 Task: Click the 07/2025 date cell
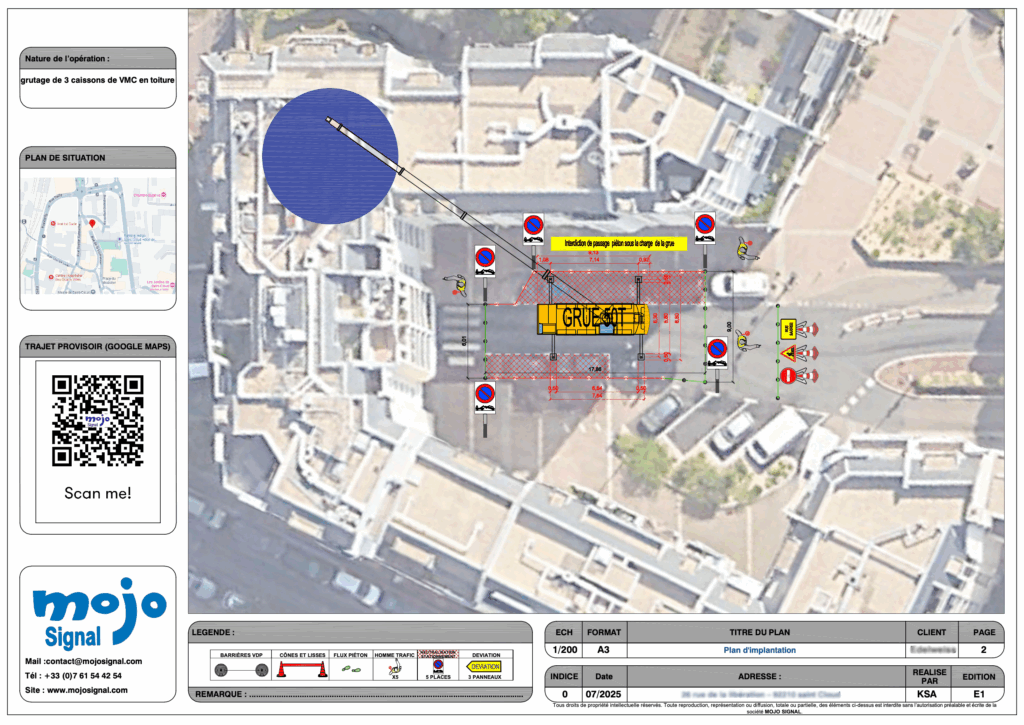603,694
